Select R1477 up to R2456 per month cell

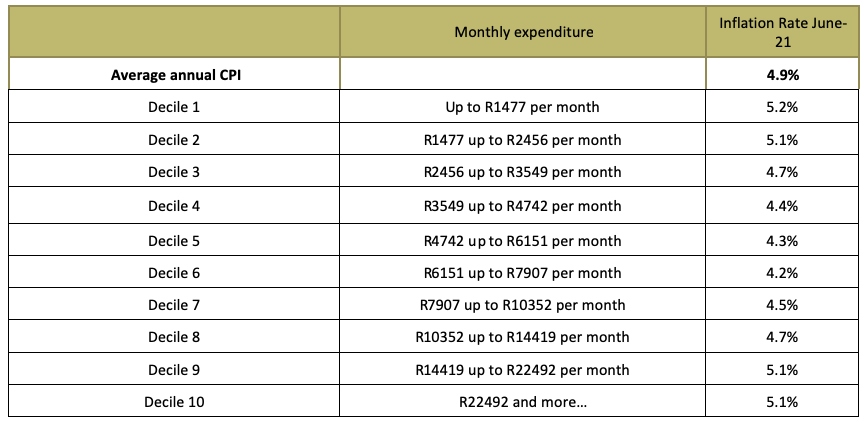point(523,140)
